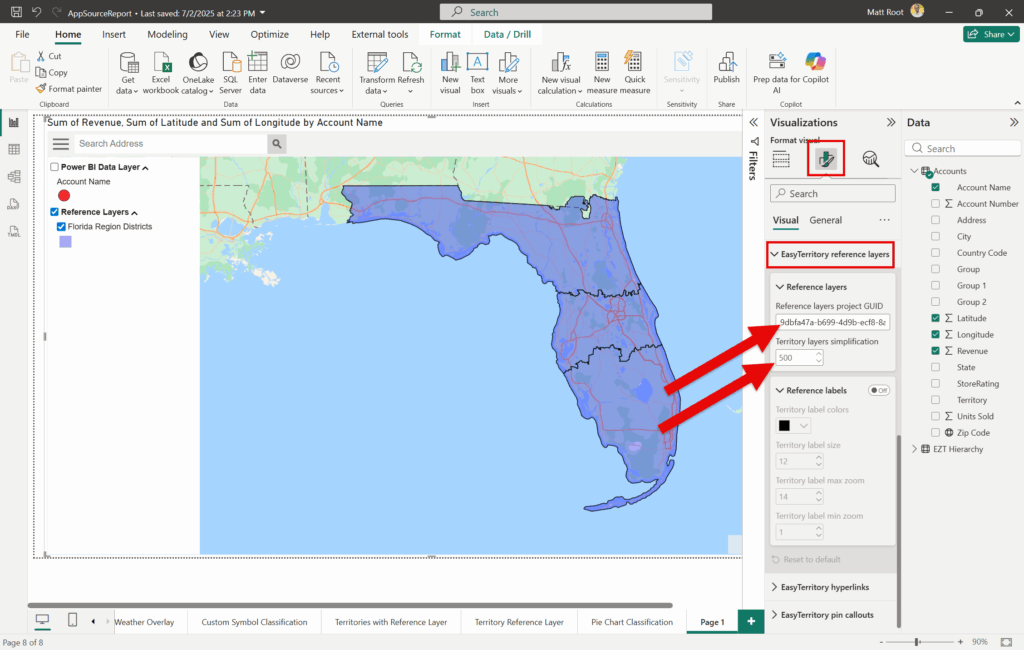Image resolution: width=1024 pixels, height=650 pixels.
Task: Click the Share button
Action: [x=991, y=34]
